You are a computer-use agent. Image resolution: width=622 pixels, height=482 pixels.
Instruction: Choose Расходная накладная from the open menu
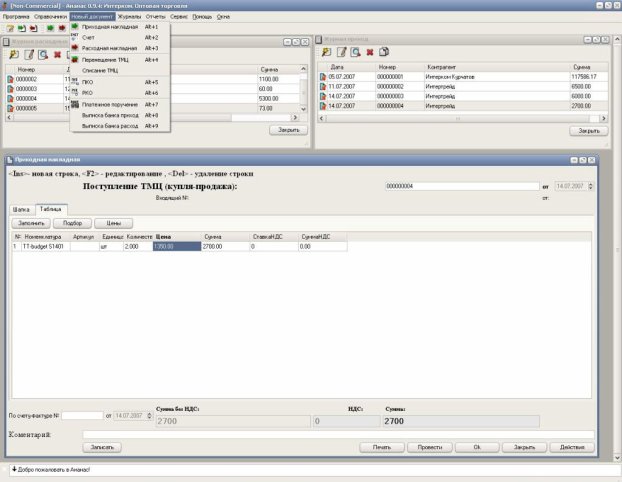[120, 48]
